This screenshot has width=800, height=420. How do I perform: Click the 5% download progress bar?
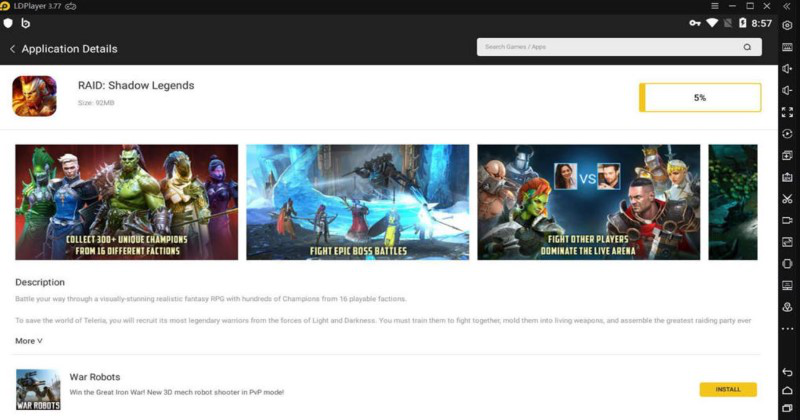(700, 98)
